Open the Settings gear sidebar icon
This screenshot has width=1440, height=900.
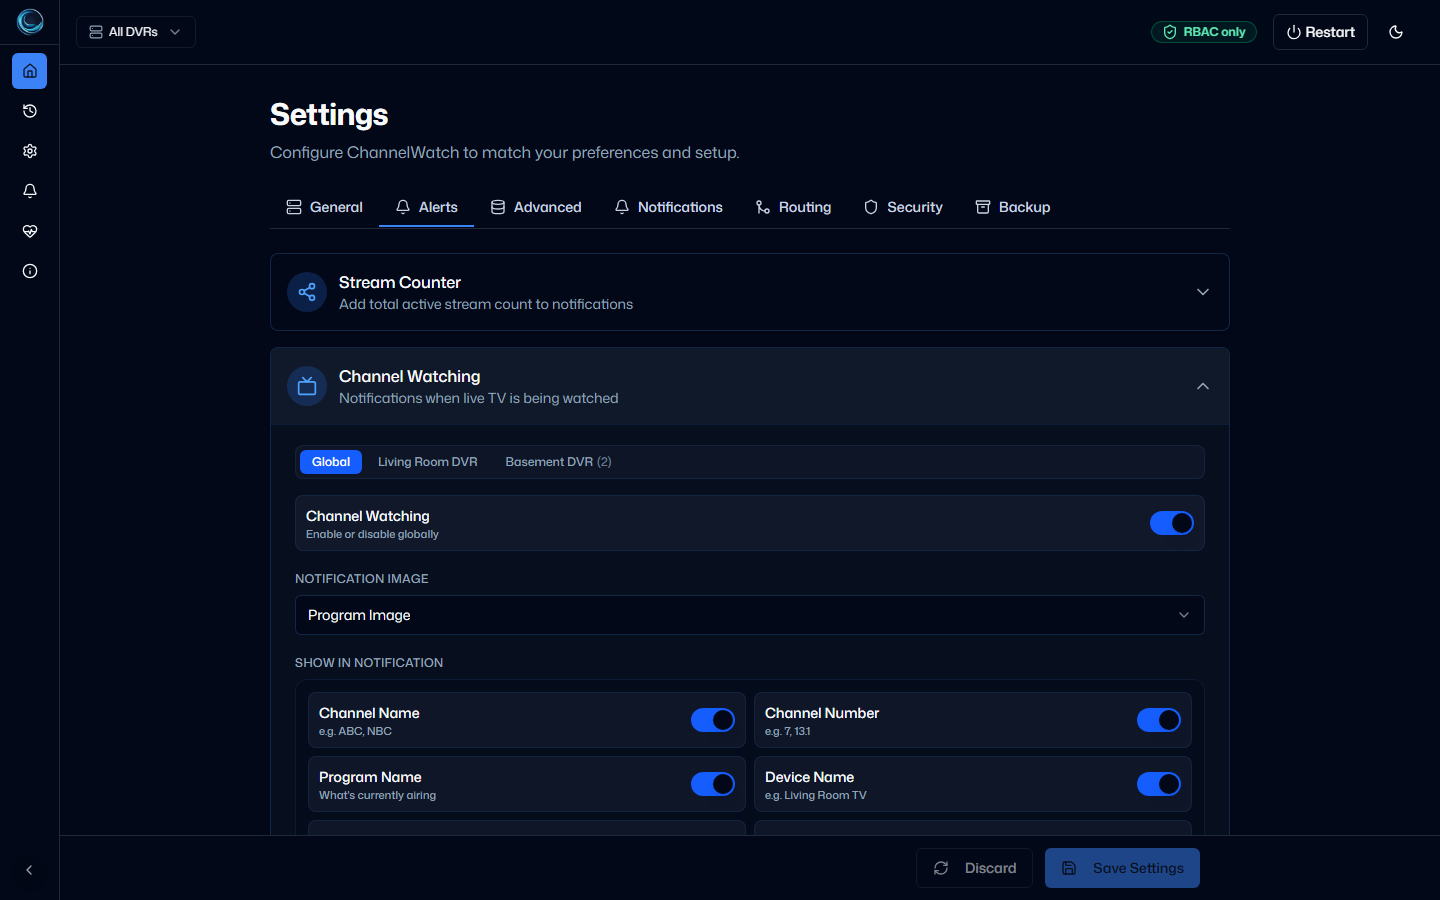[30, 151]
